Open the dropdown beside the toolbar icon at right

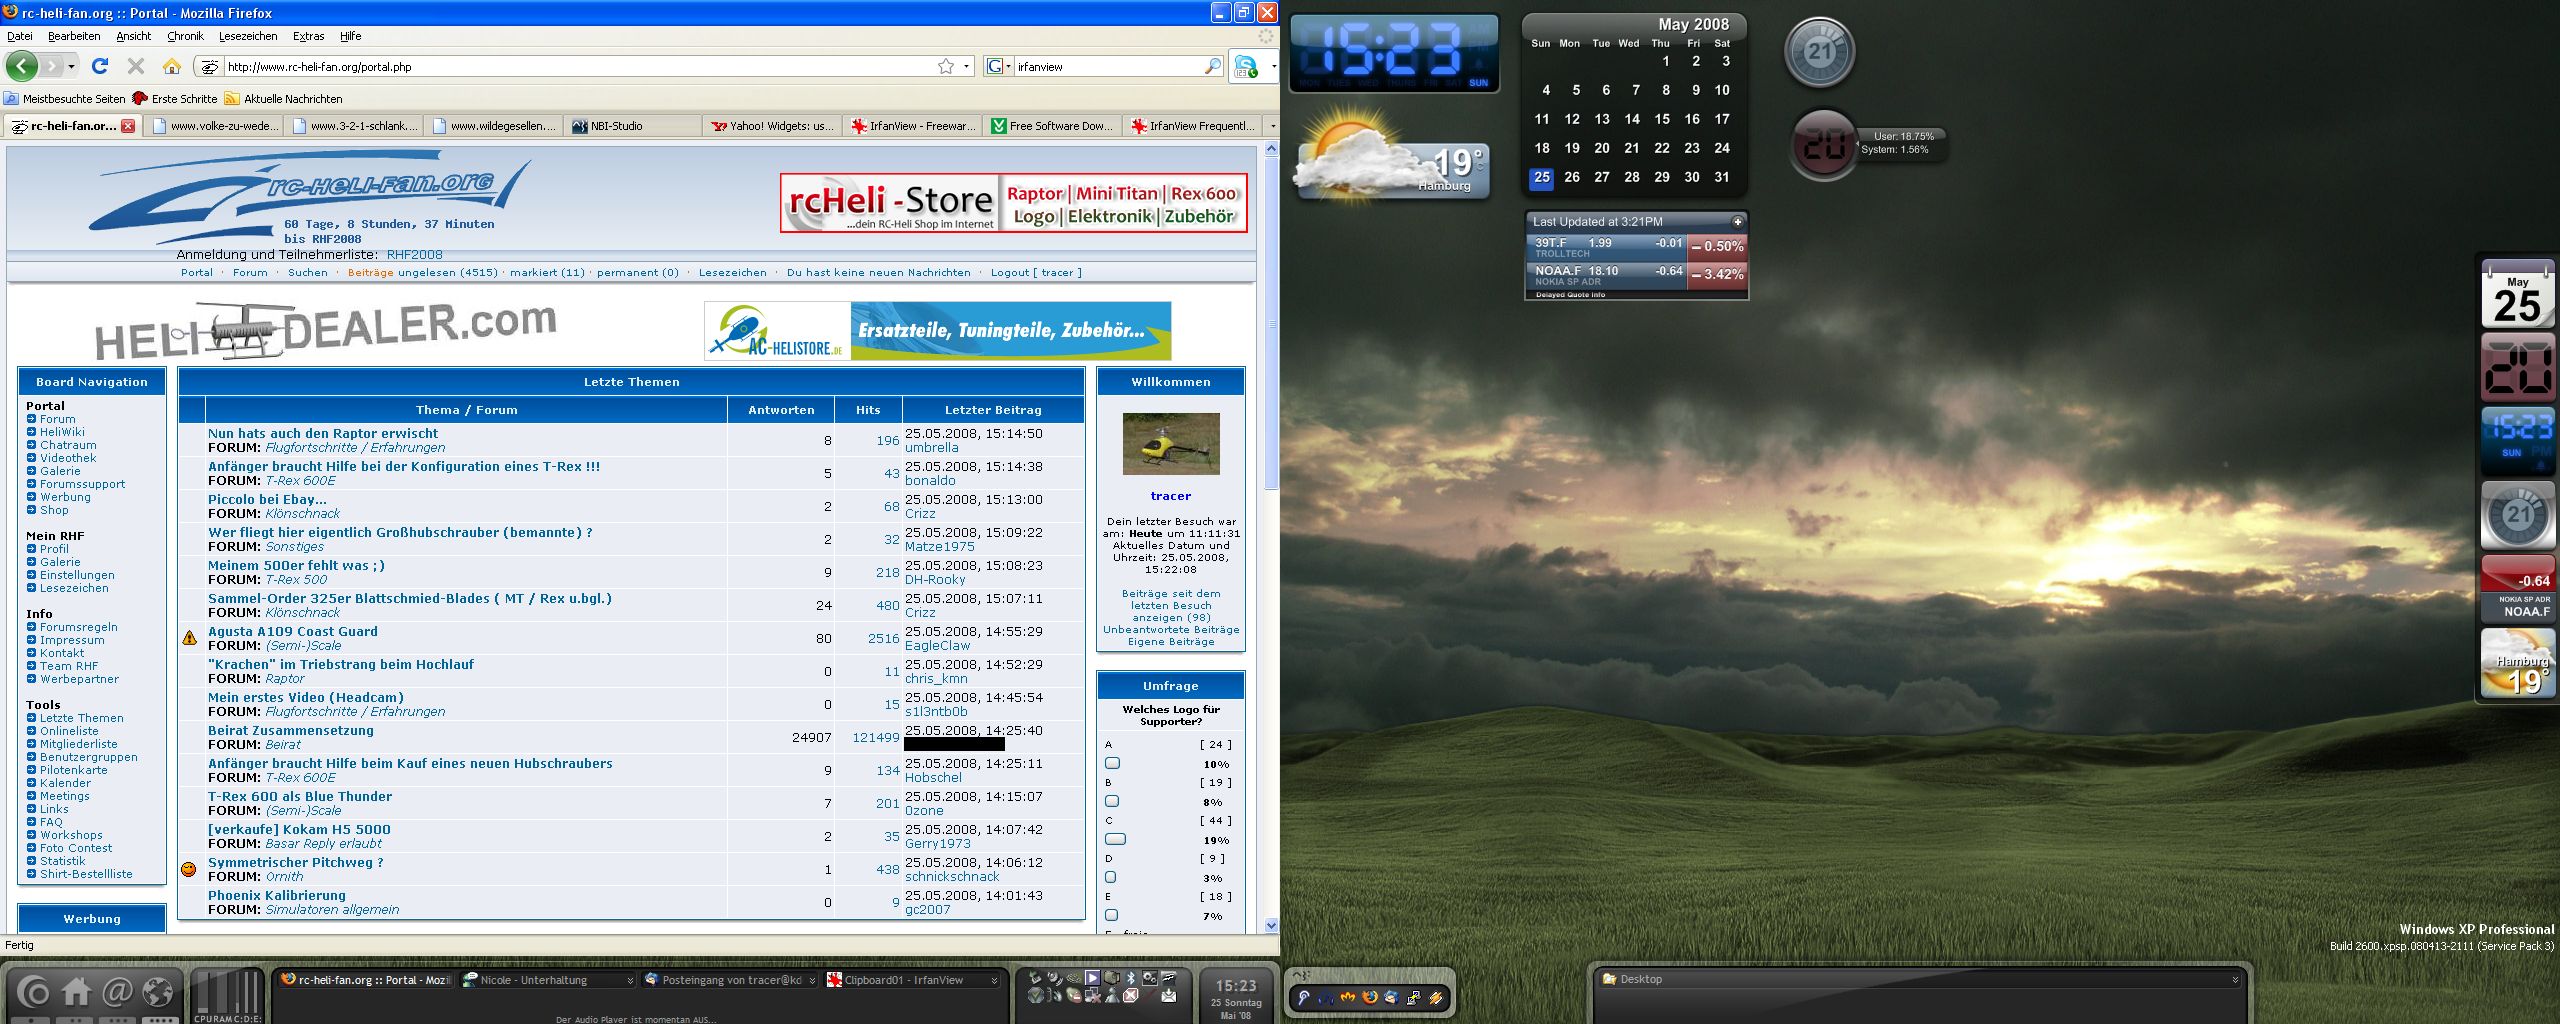[1273, 67]
